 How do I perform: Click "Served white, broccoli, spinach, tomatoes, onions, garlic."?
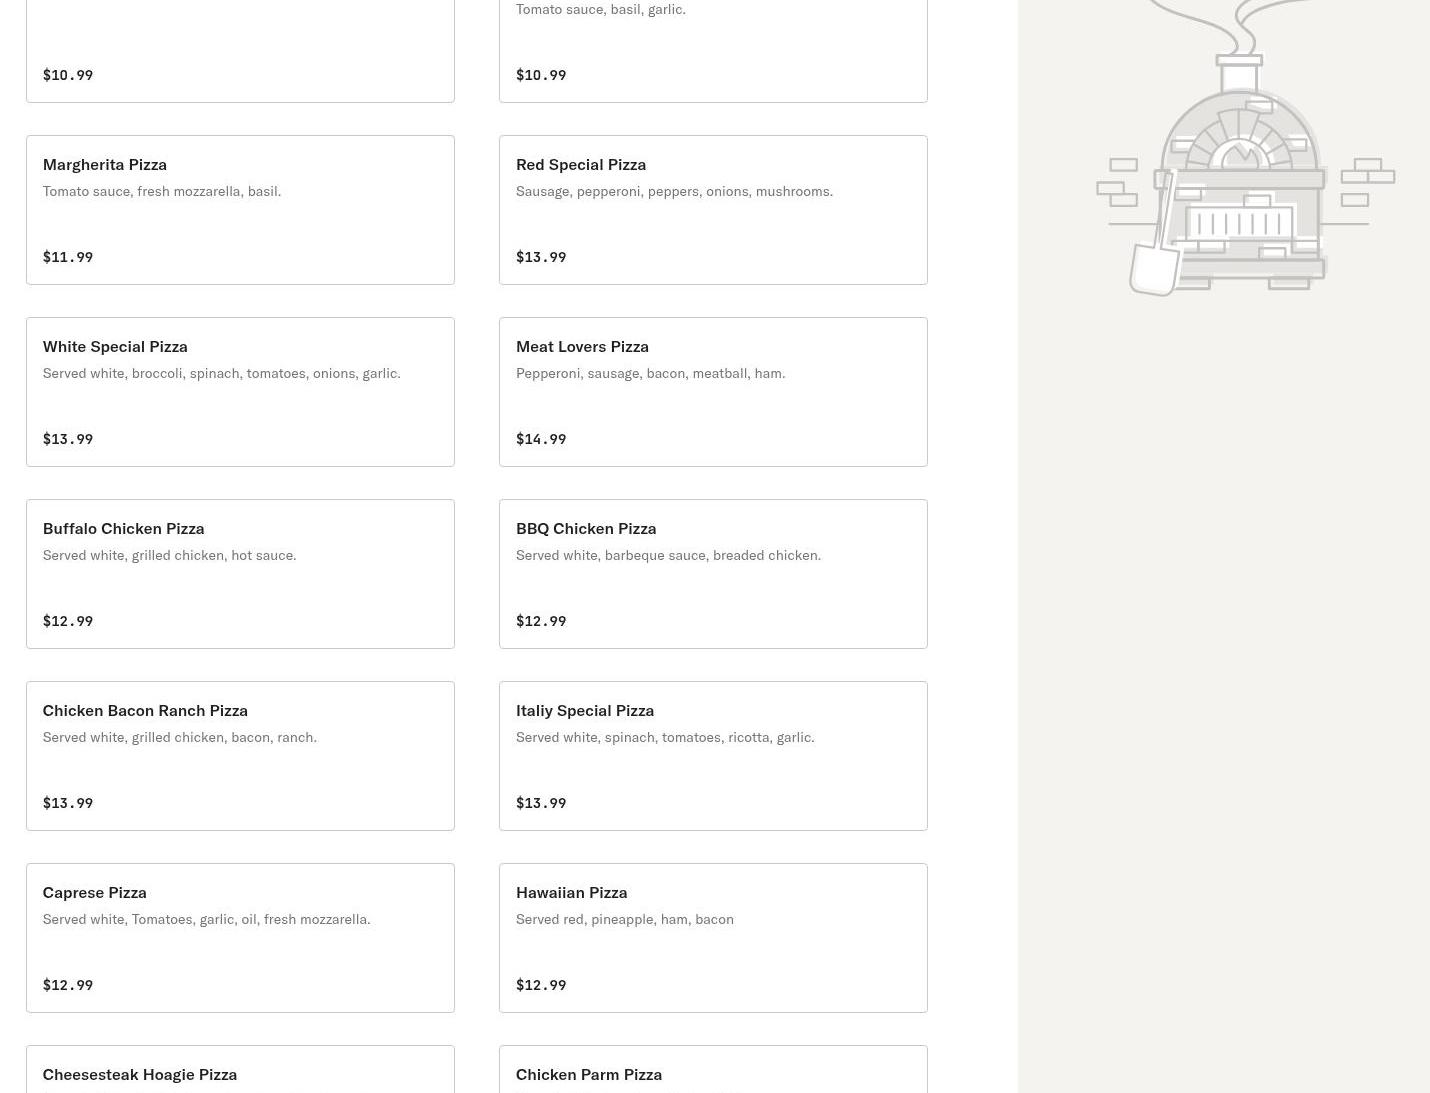222,373
